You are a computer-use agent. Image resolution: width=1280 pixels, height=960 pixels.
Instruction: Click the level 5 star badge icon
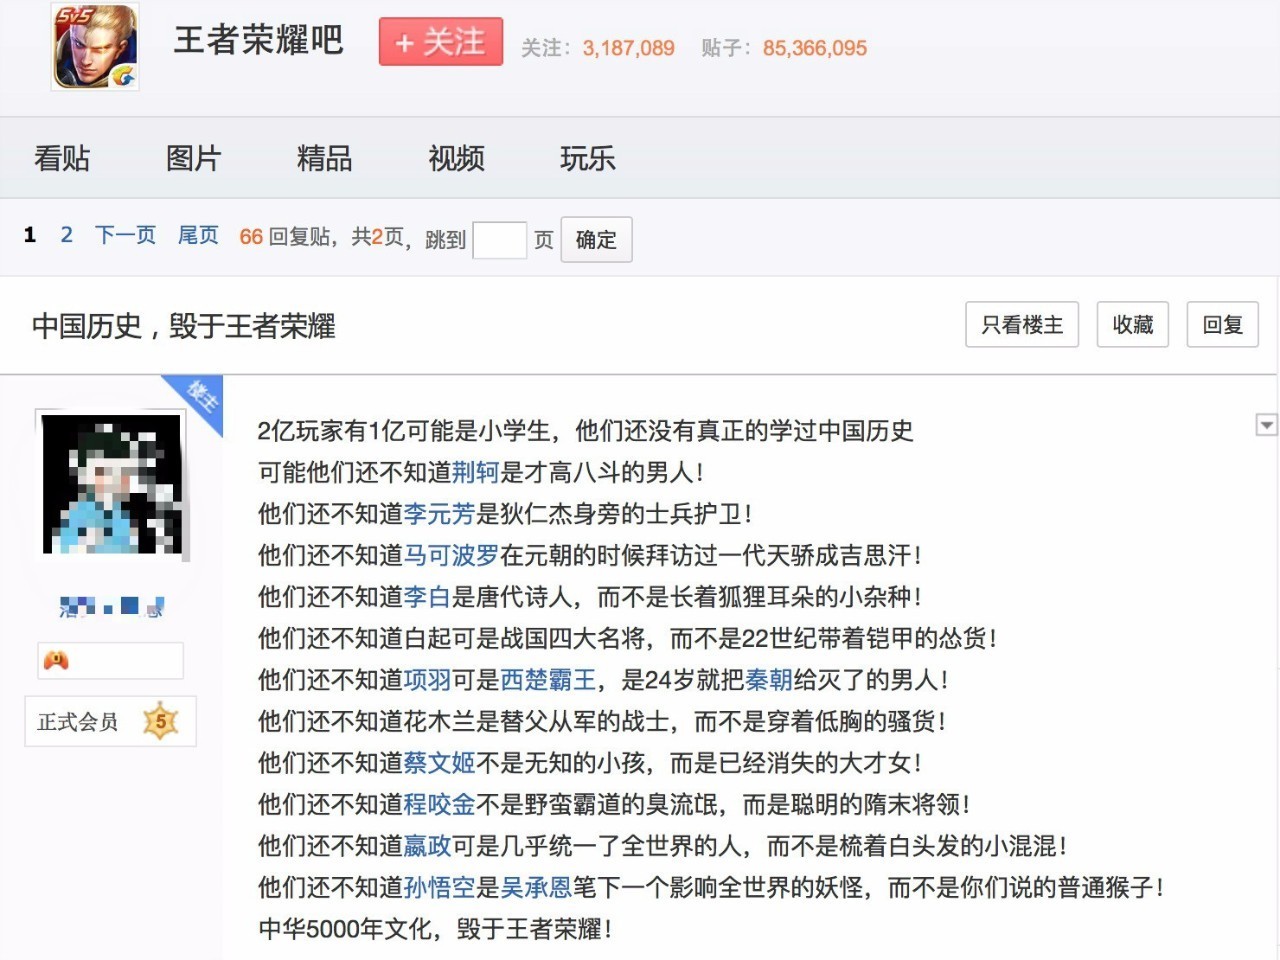coord(160,721)
